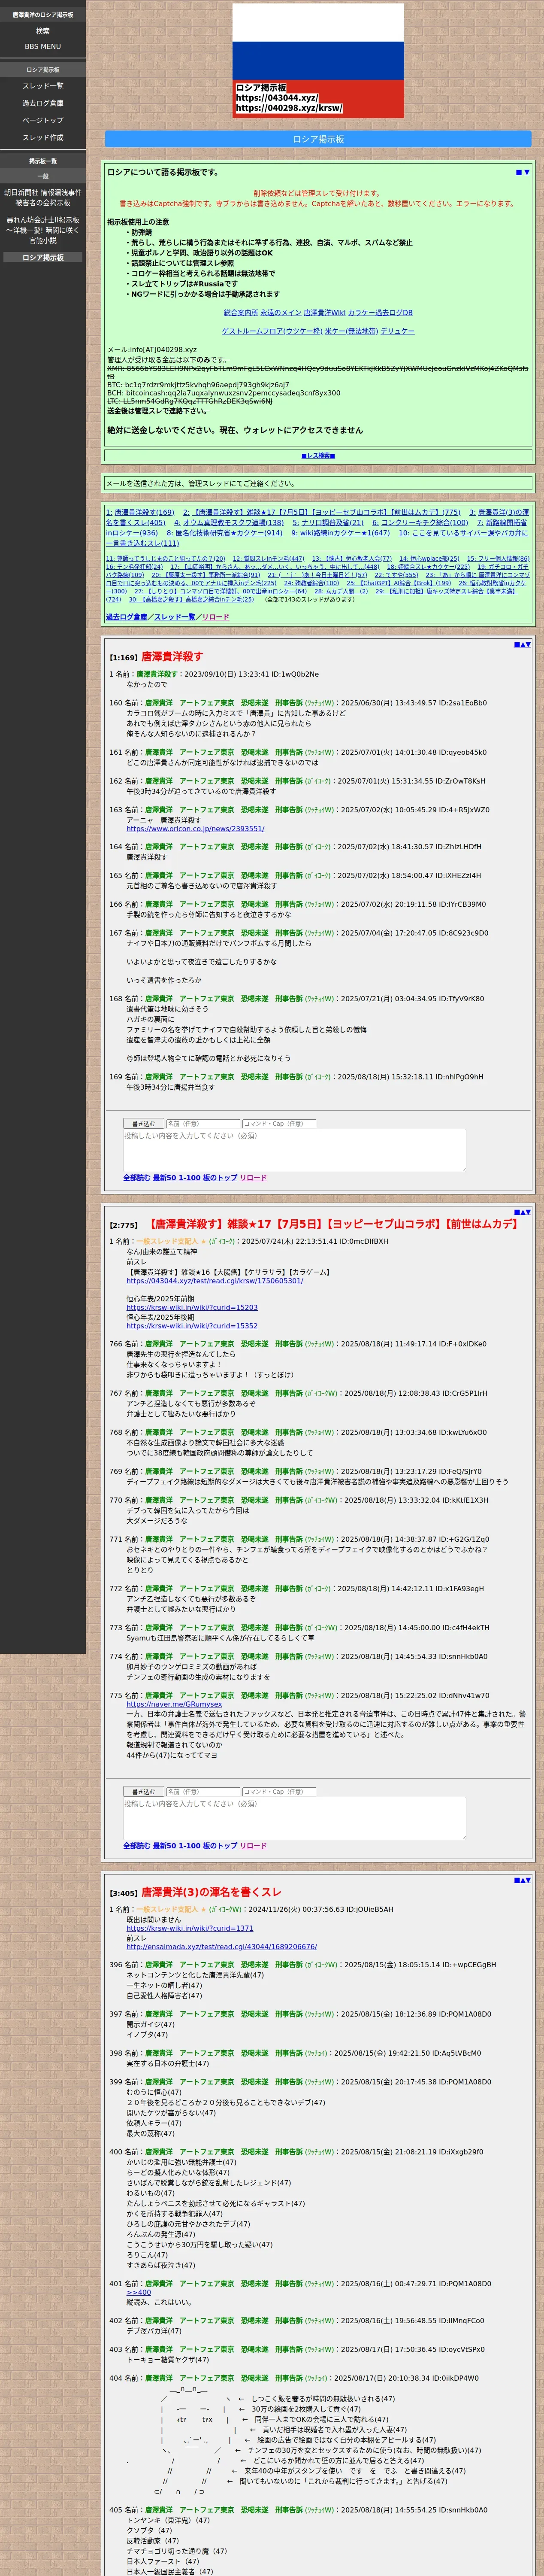Click the ■ icon of thread 2 雑談★17
The height and width of the screenshot is (2576, 544).
click(517, 1212)
